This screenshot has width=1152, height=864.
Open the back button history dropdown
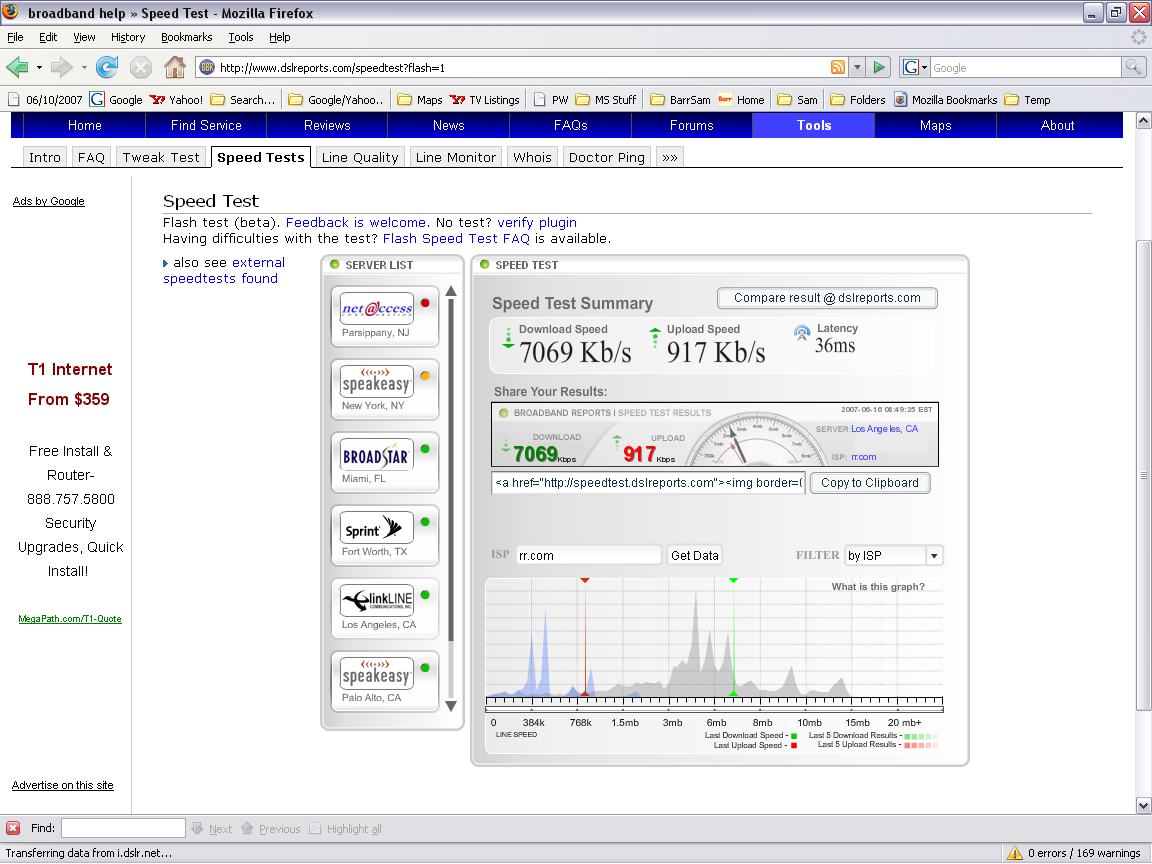click(39, 68)
